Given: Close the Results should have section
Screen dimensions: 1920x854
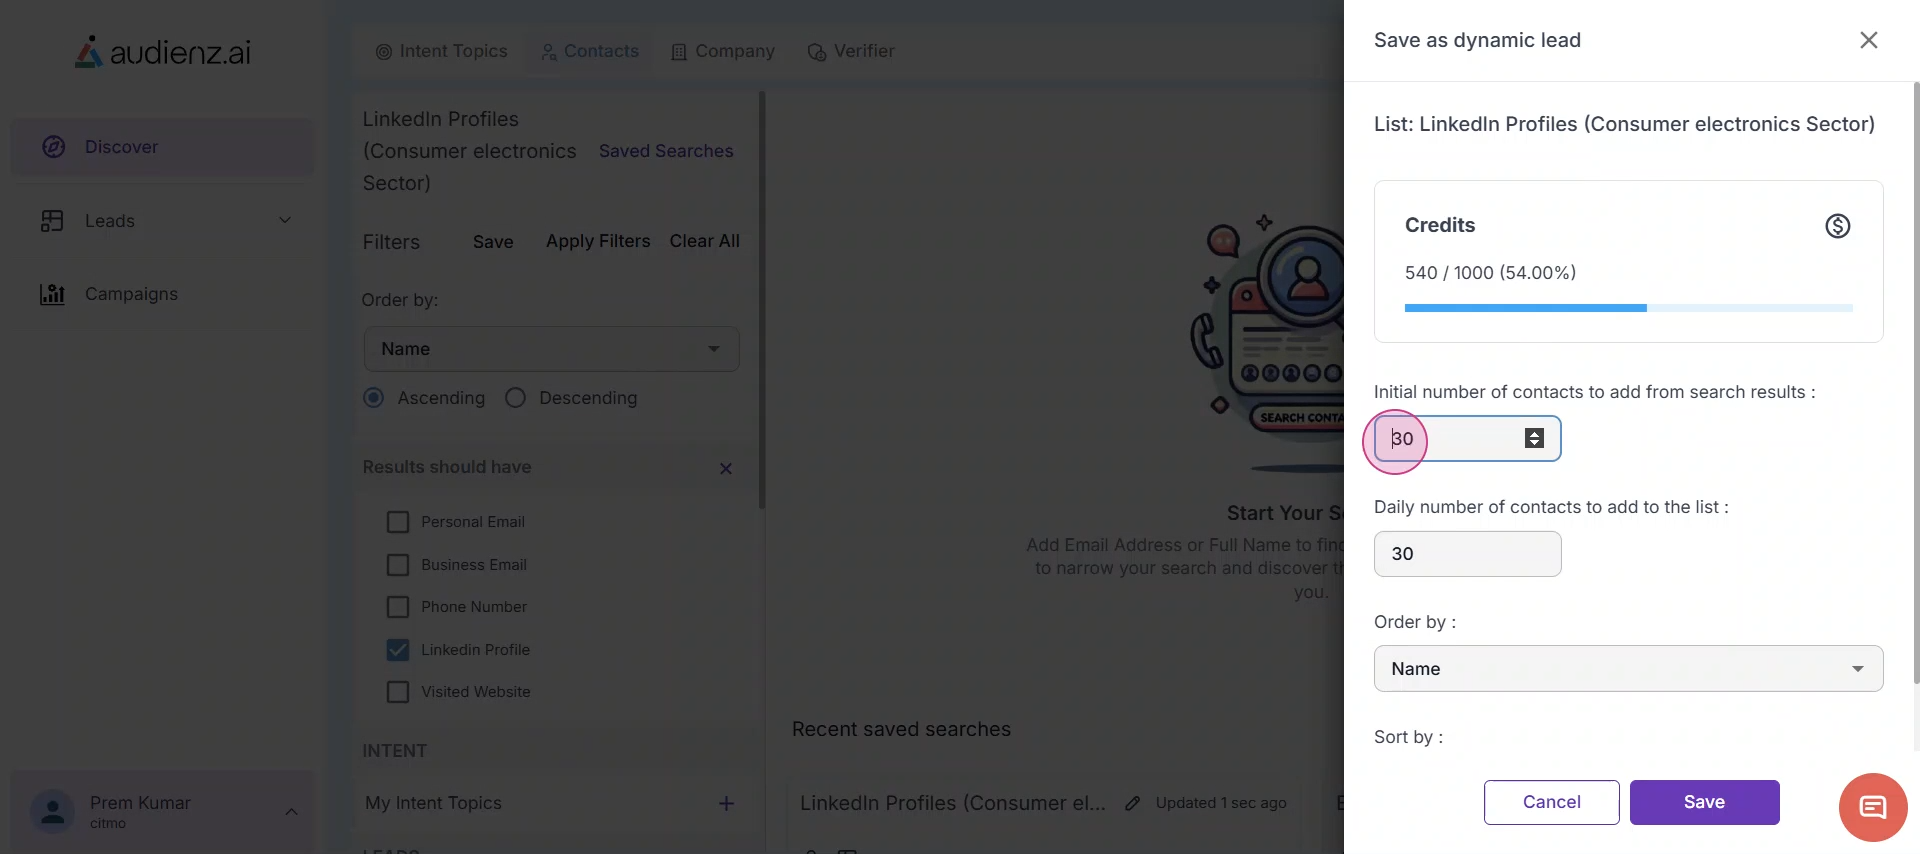Looking at the screenshot, I should 726,468.
